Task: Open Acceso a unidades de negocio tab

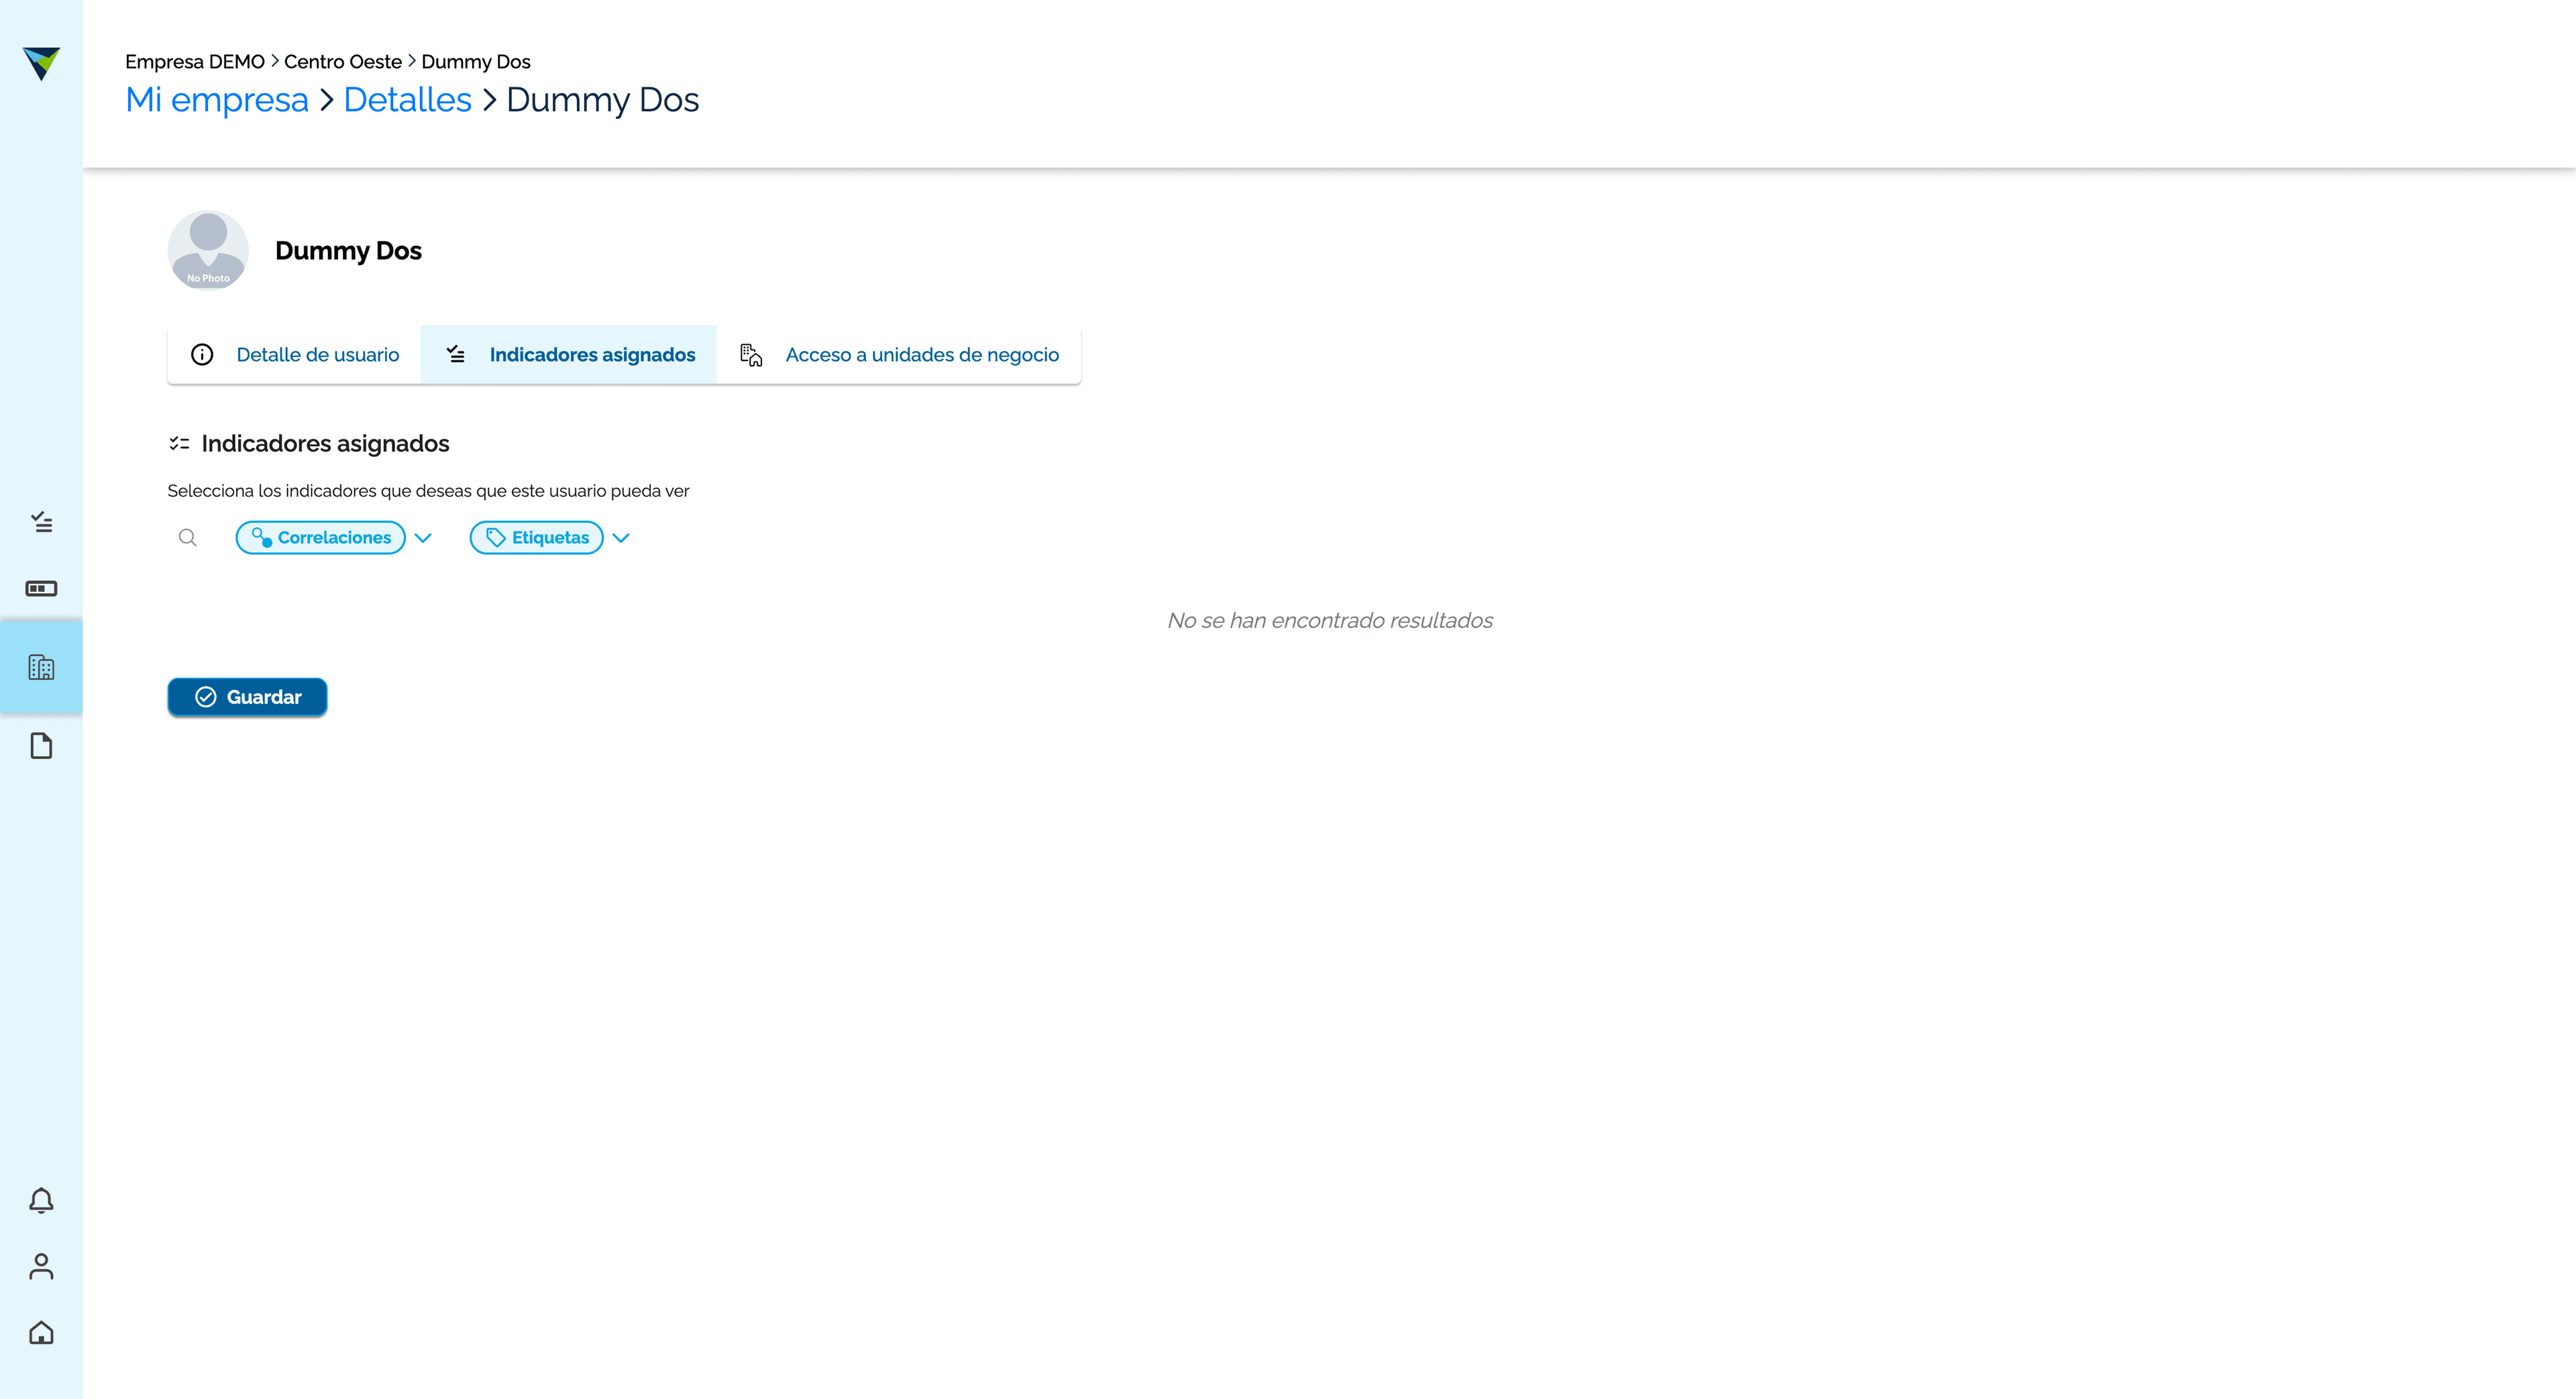Action: (x=899, y=355)
